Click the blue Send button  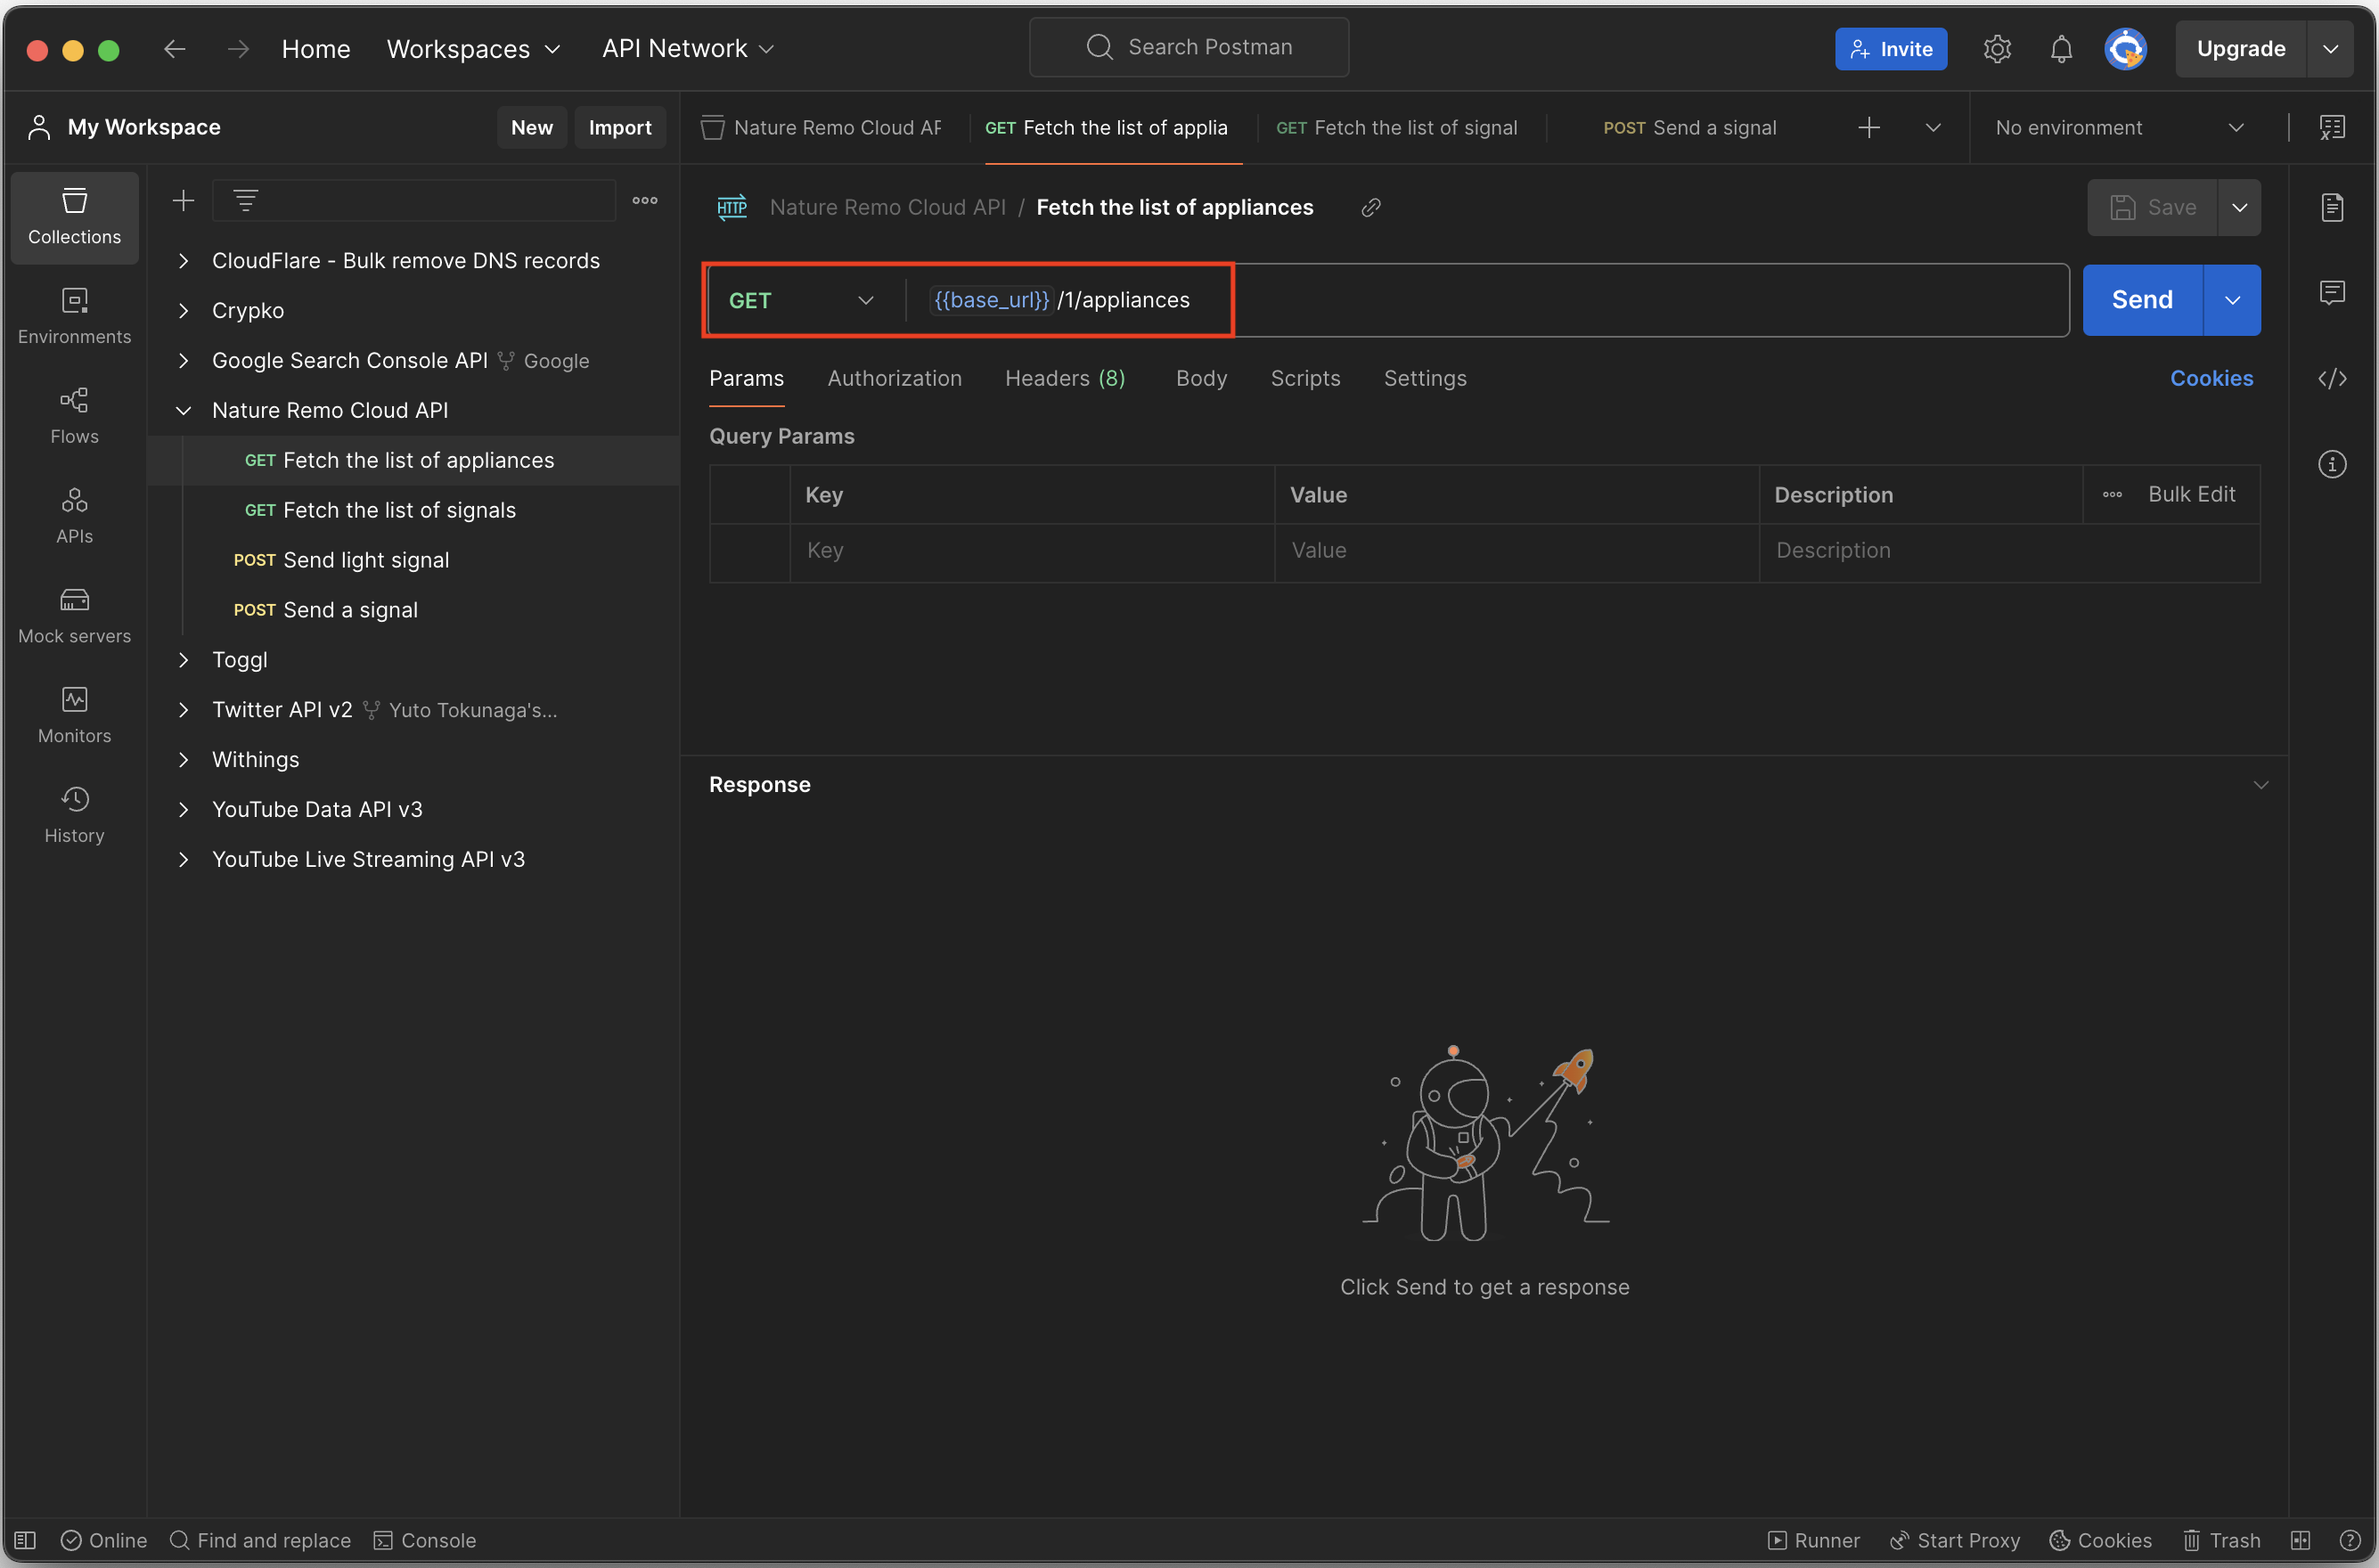pyautogui.click(x=2141, y=300)
